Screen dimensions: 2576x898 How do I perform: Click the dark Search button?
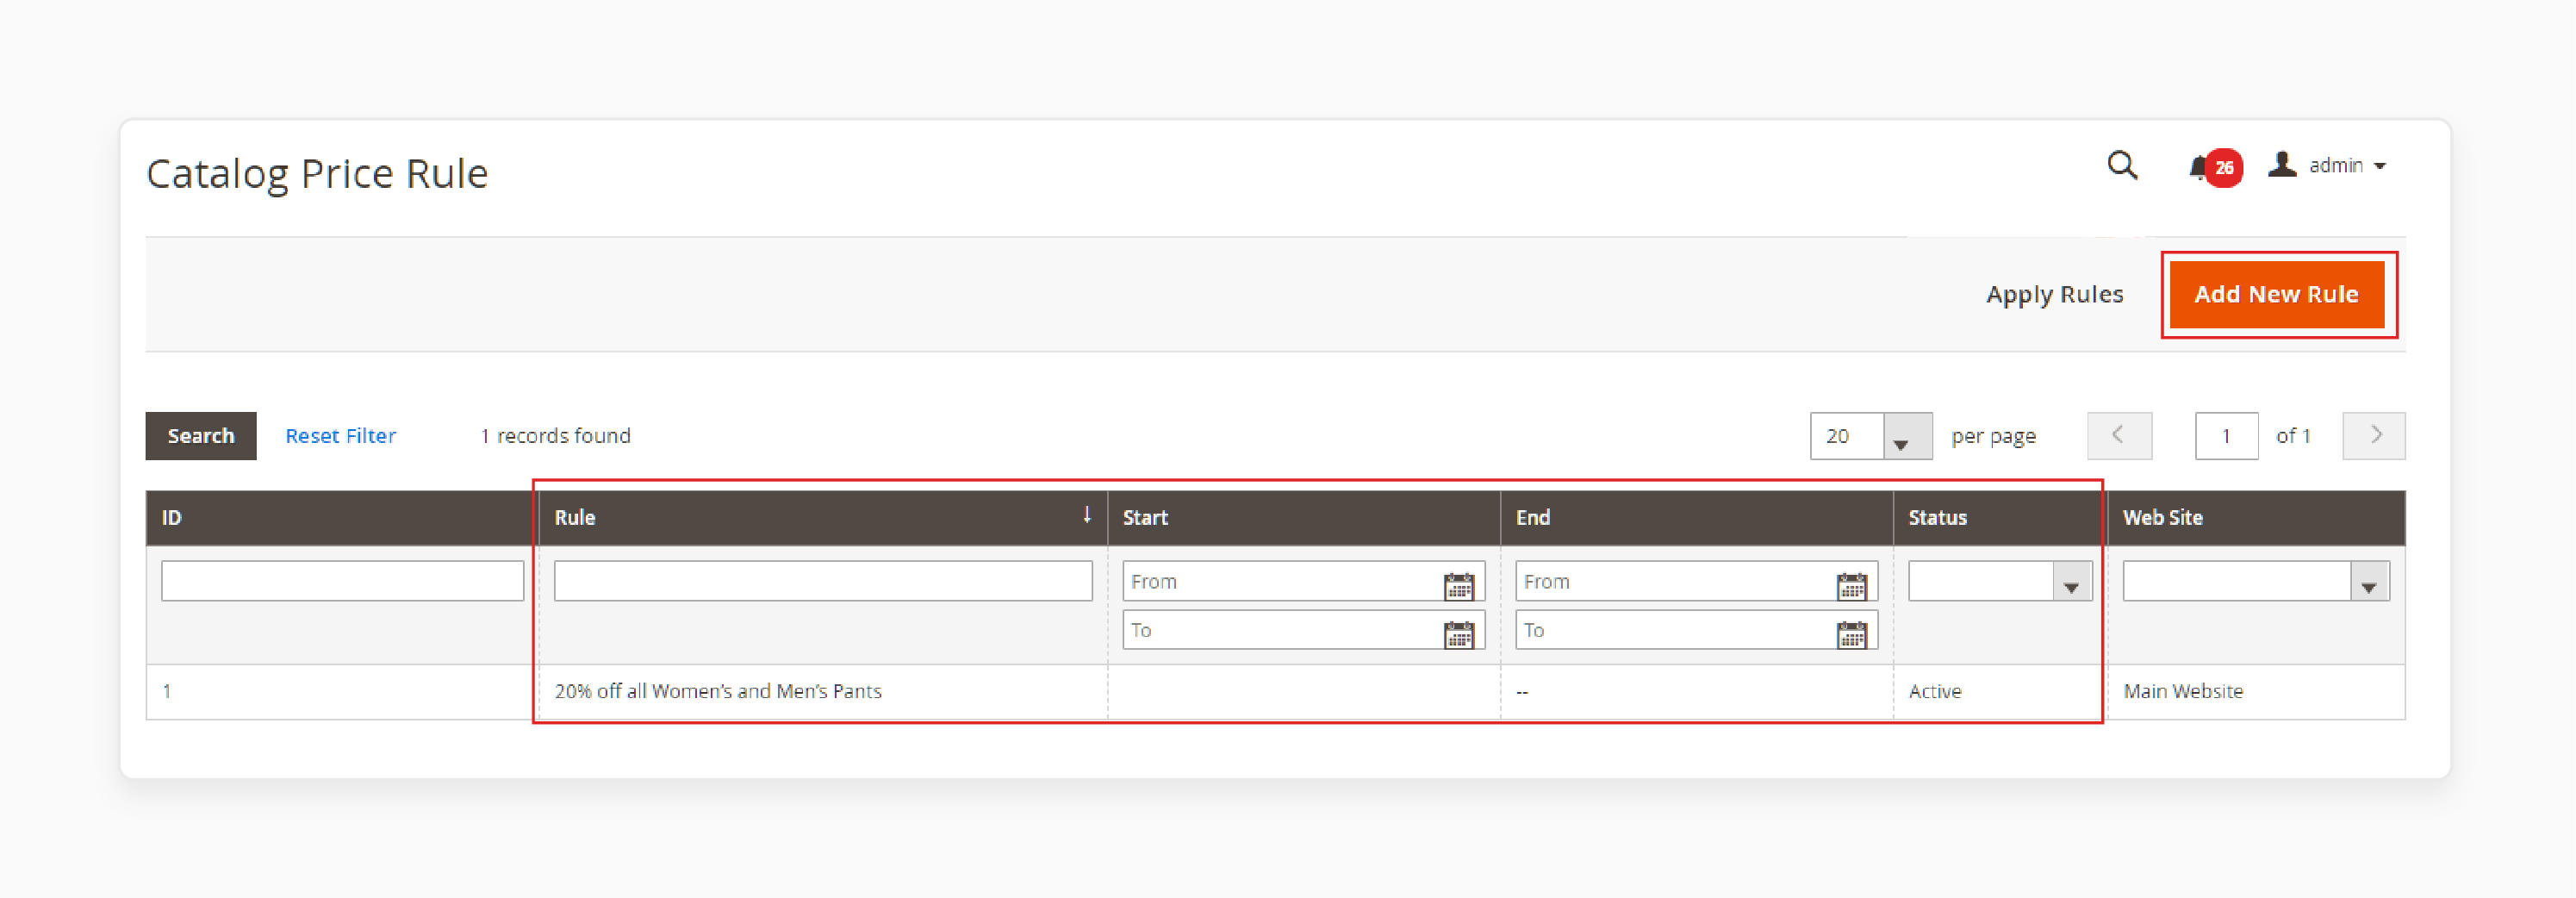tap(201, 436)
